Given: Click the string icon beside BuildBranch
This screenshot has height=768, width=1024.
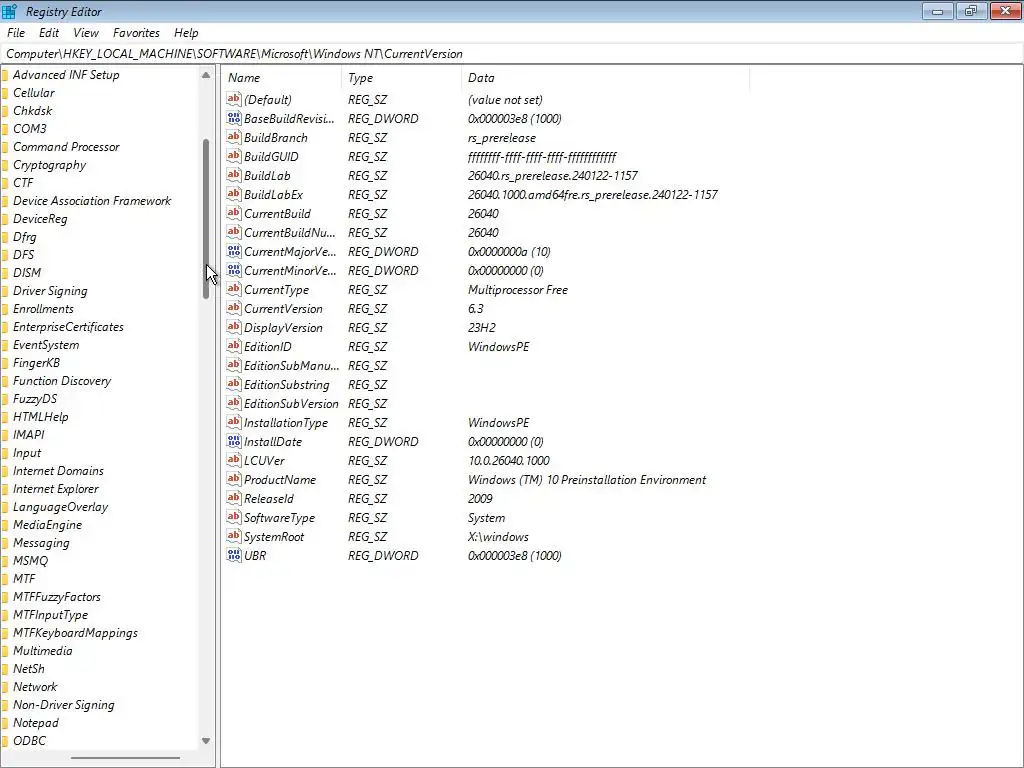Looking at the screenshot, I should pos(234,137).
